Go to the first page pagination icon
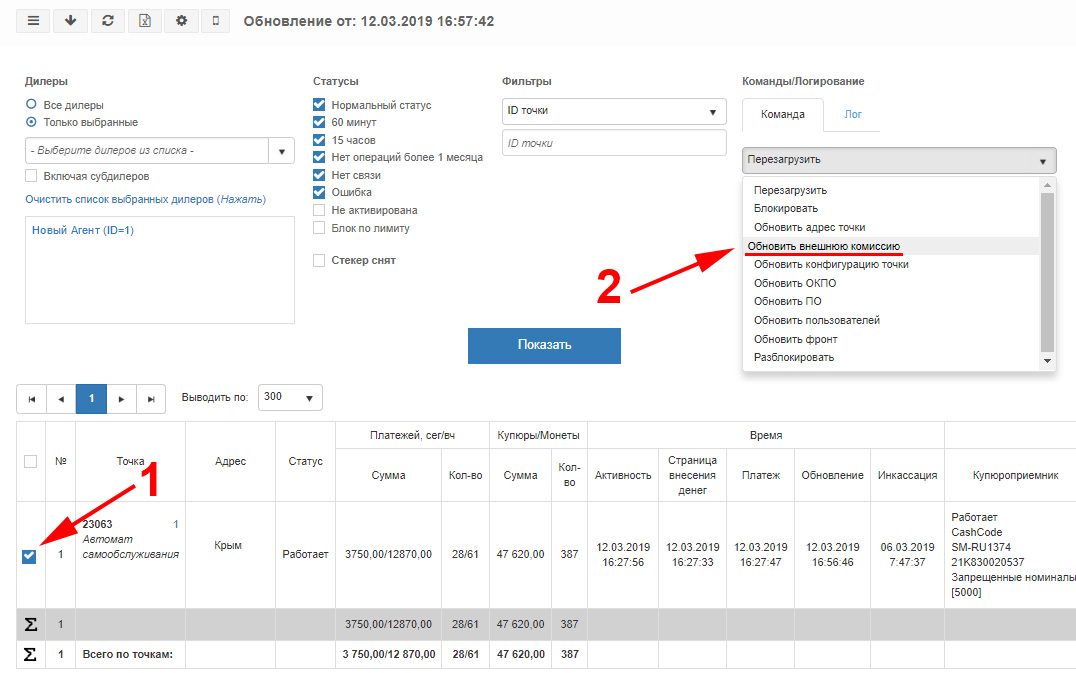1076x673 pixels. [32, 399]
